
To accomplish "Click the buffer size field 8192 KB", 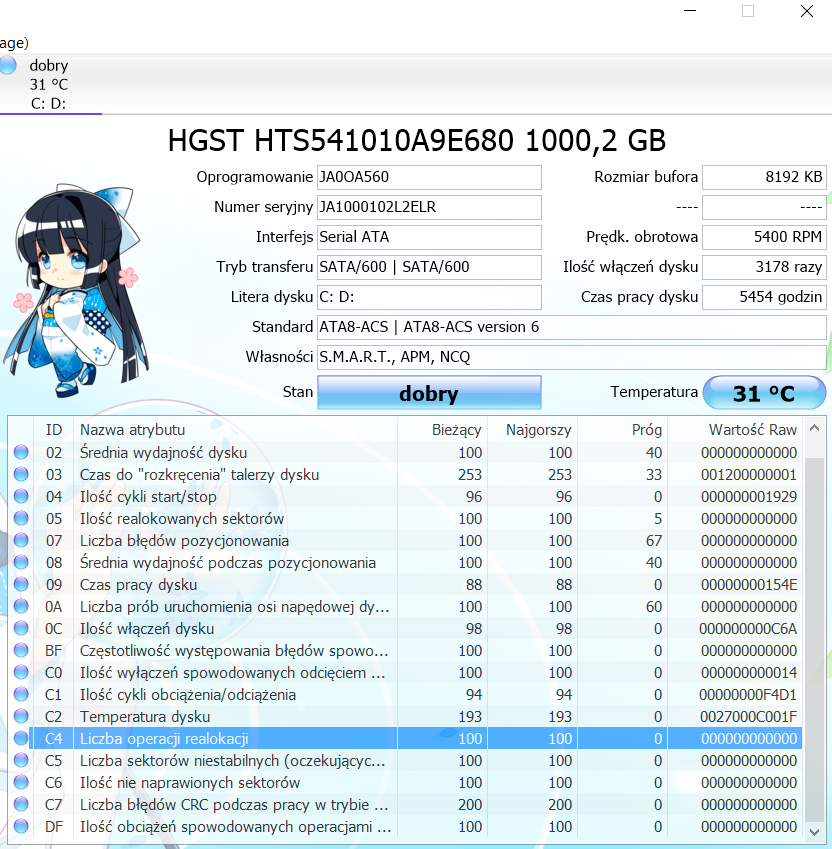I will click(764, 177).
